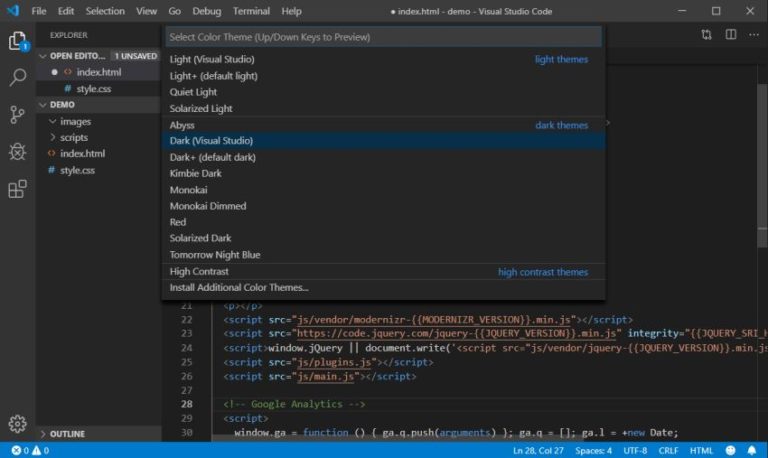Choose the Kimbie Dark theme

(384, 173)
